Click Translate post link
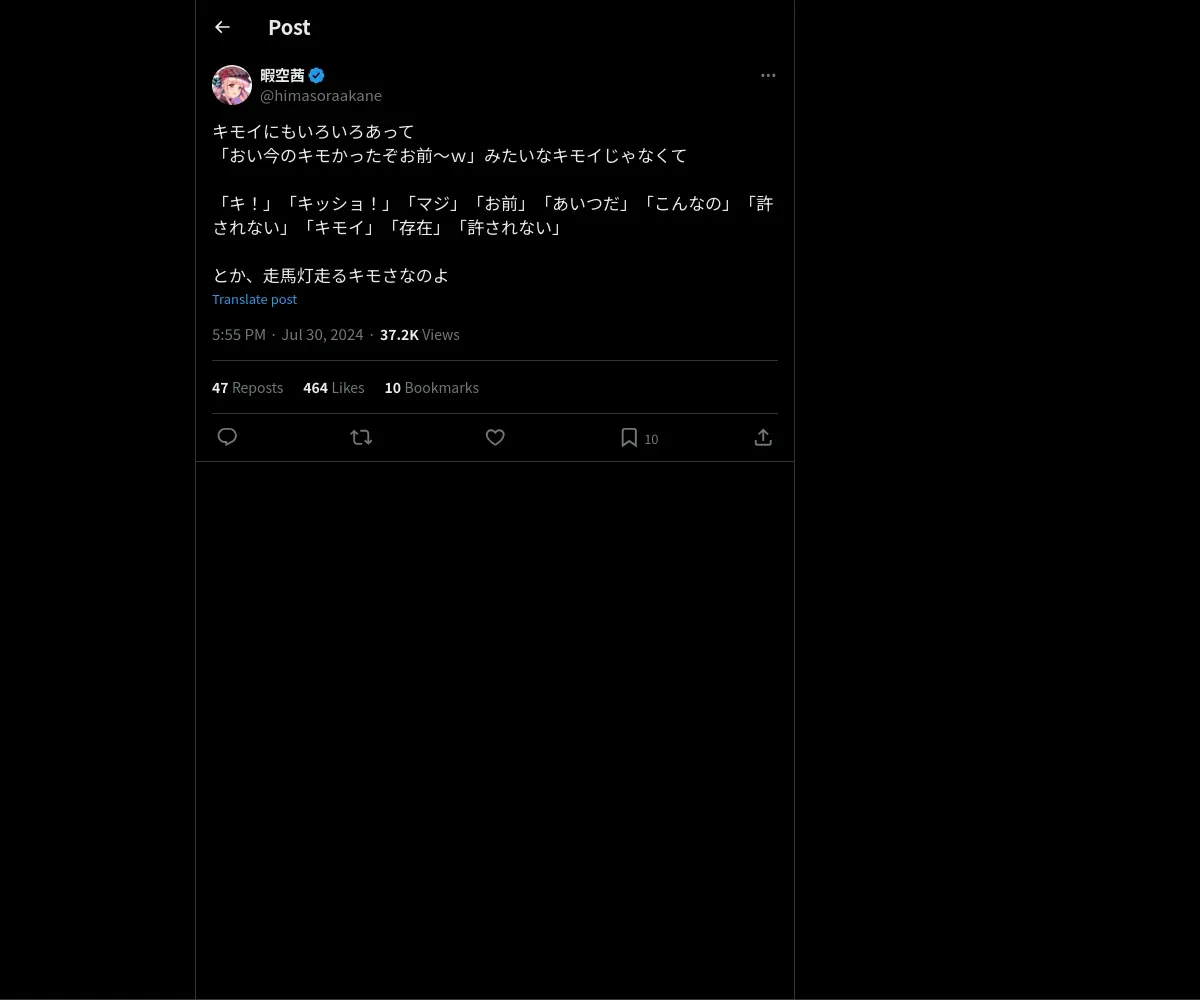The image size is (1200, 1000). 254,299
